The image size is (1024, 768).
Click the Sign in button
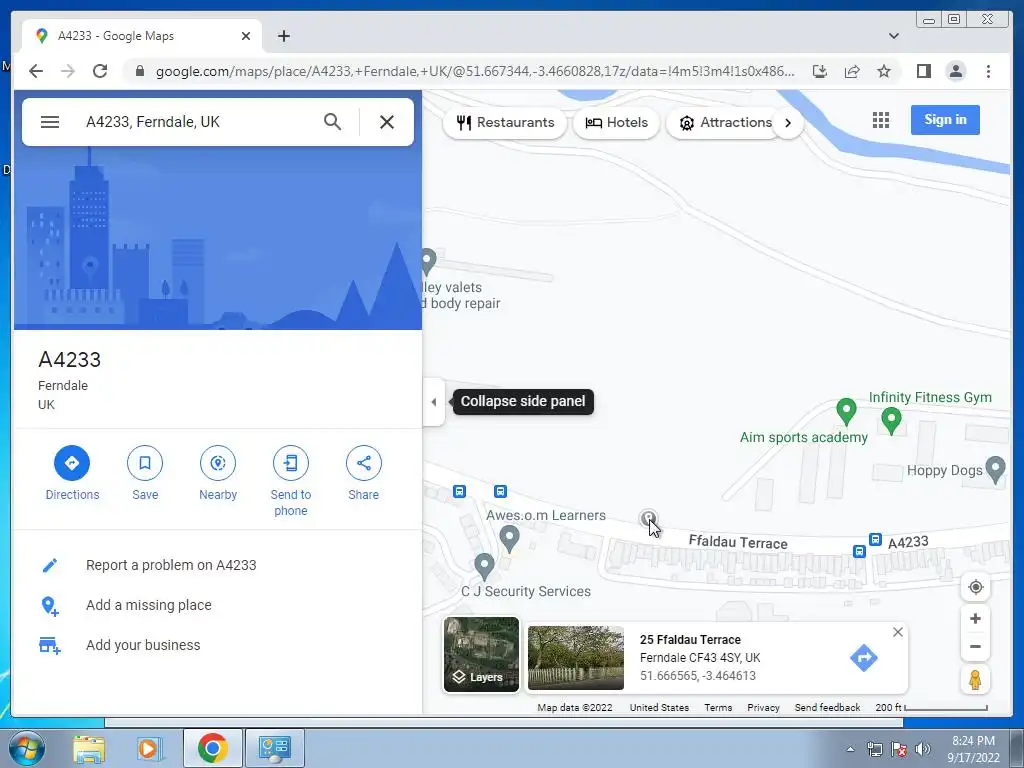945,120
